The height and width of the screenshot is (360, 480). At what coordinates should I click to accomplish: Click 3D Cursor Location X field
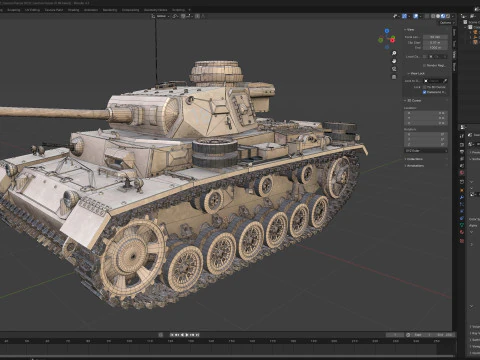click(426, 113)
